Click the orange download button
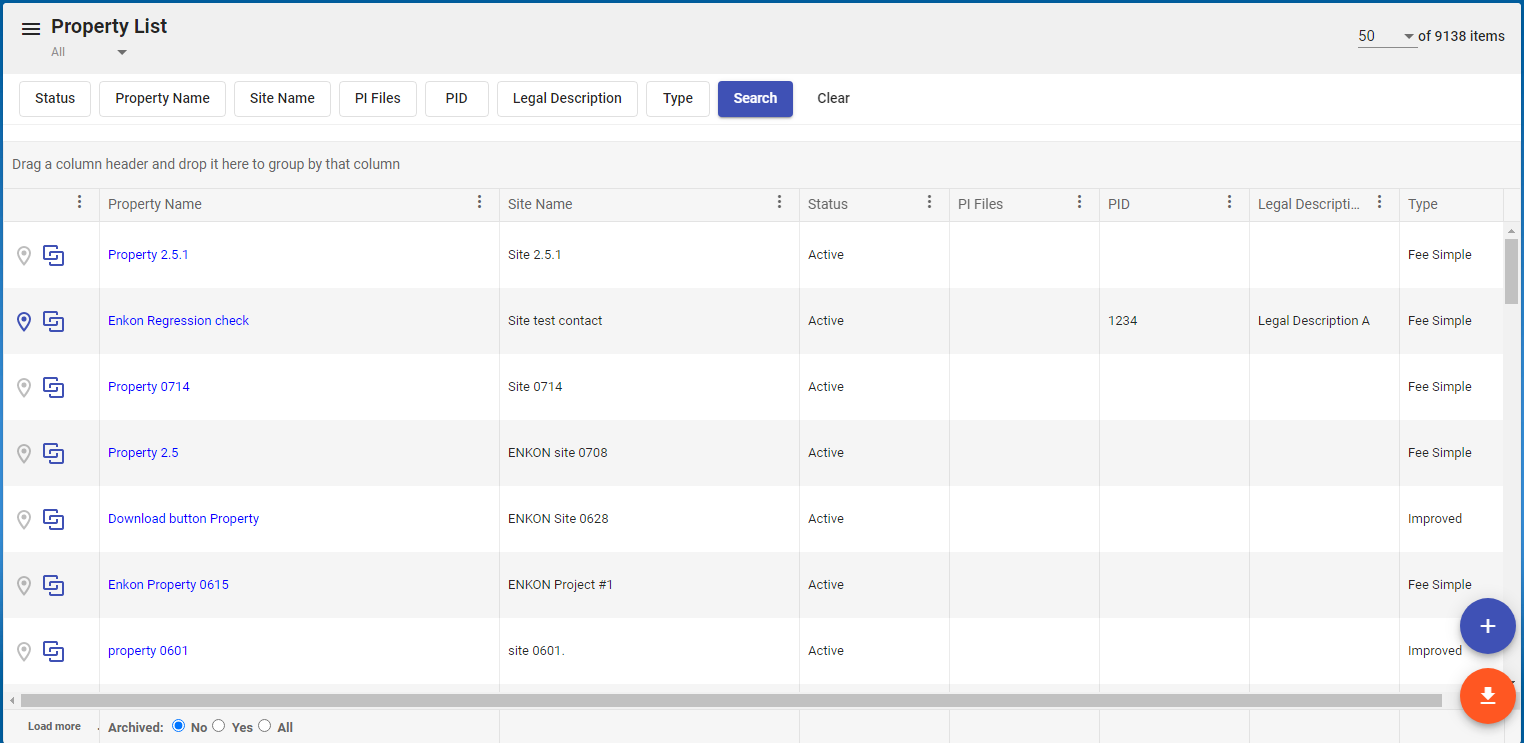The image size is (1524, 743). [1487, 696]
